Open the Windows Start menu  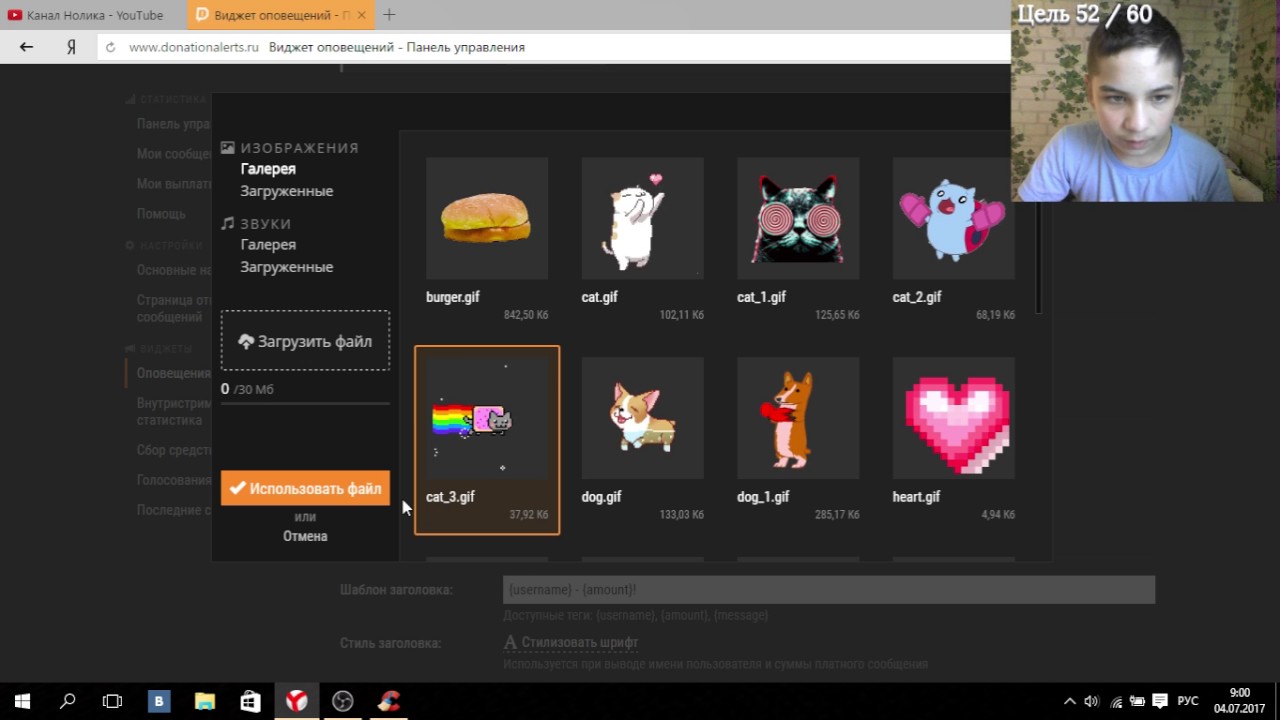[x=22, y=701]
